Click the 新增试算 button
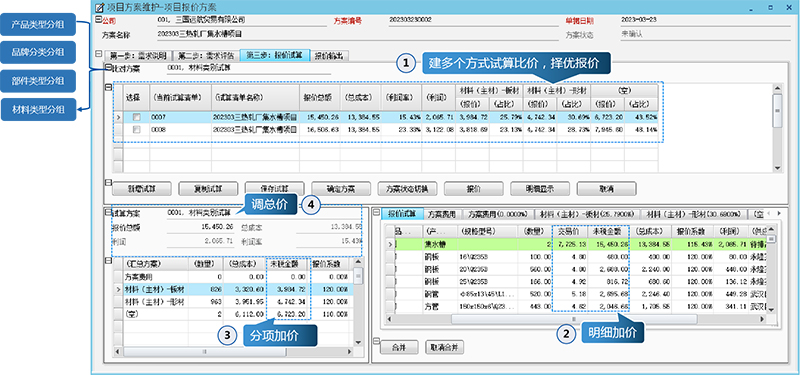The height and width of the screenshot is (375, 800). (x=141, y=188)
